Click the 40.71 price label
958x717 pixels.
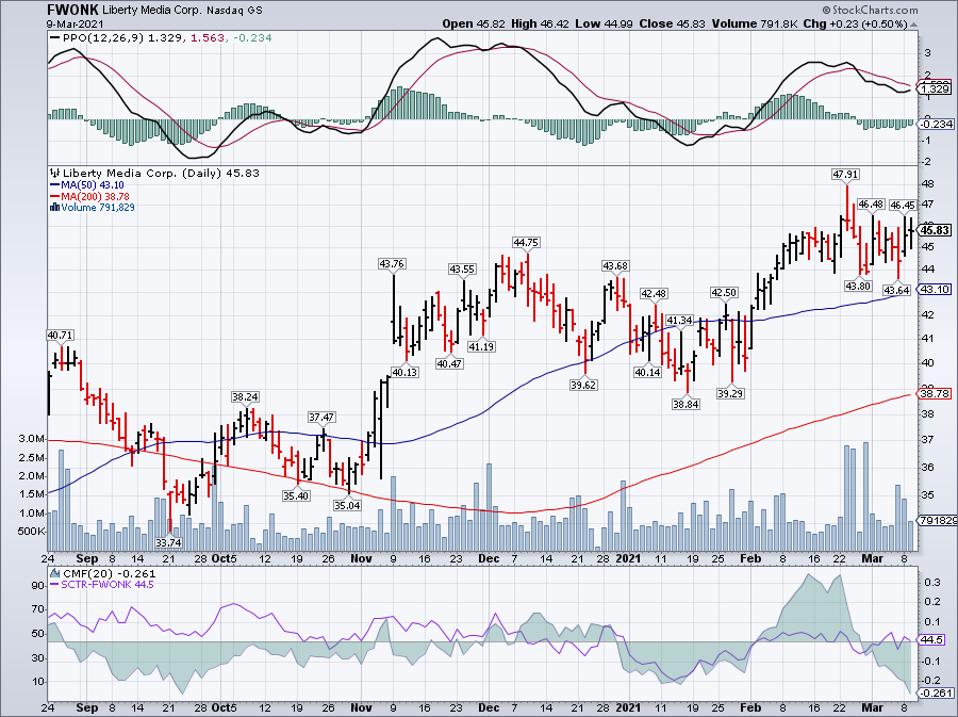(60, 335)
